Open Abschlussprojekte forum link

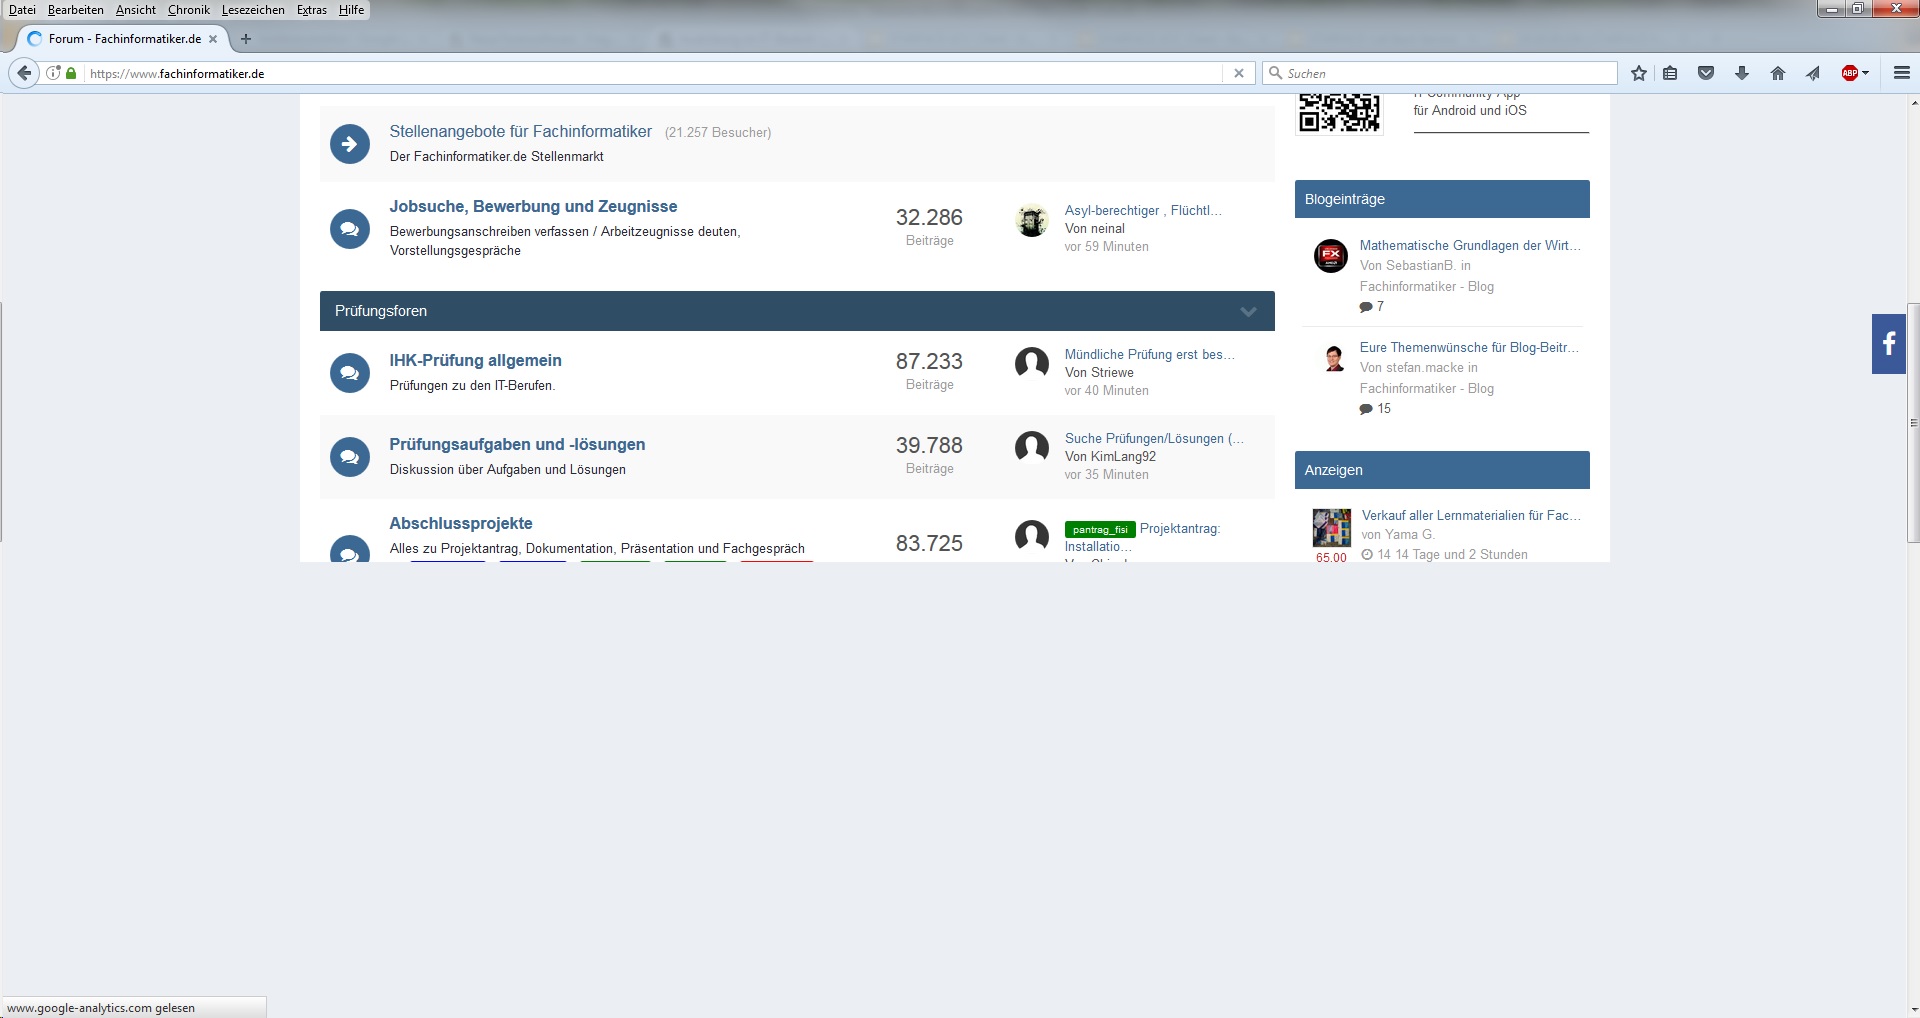point(461,523)
